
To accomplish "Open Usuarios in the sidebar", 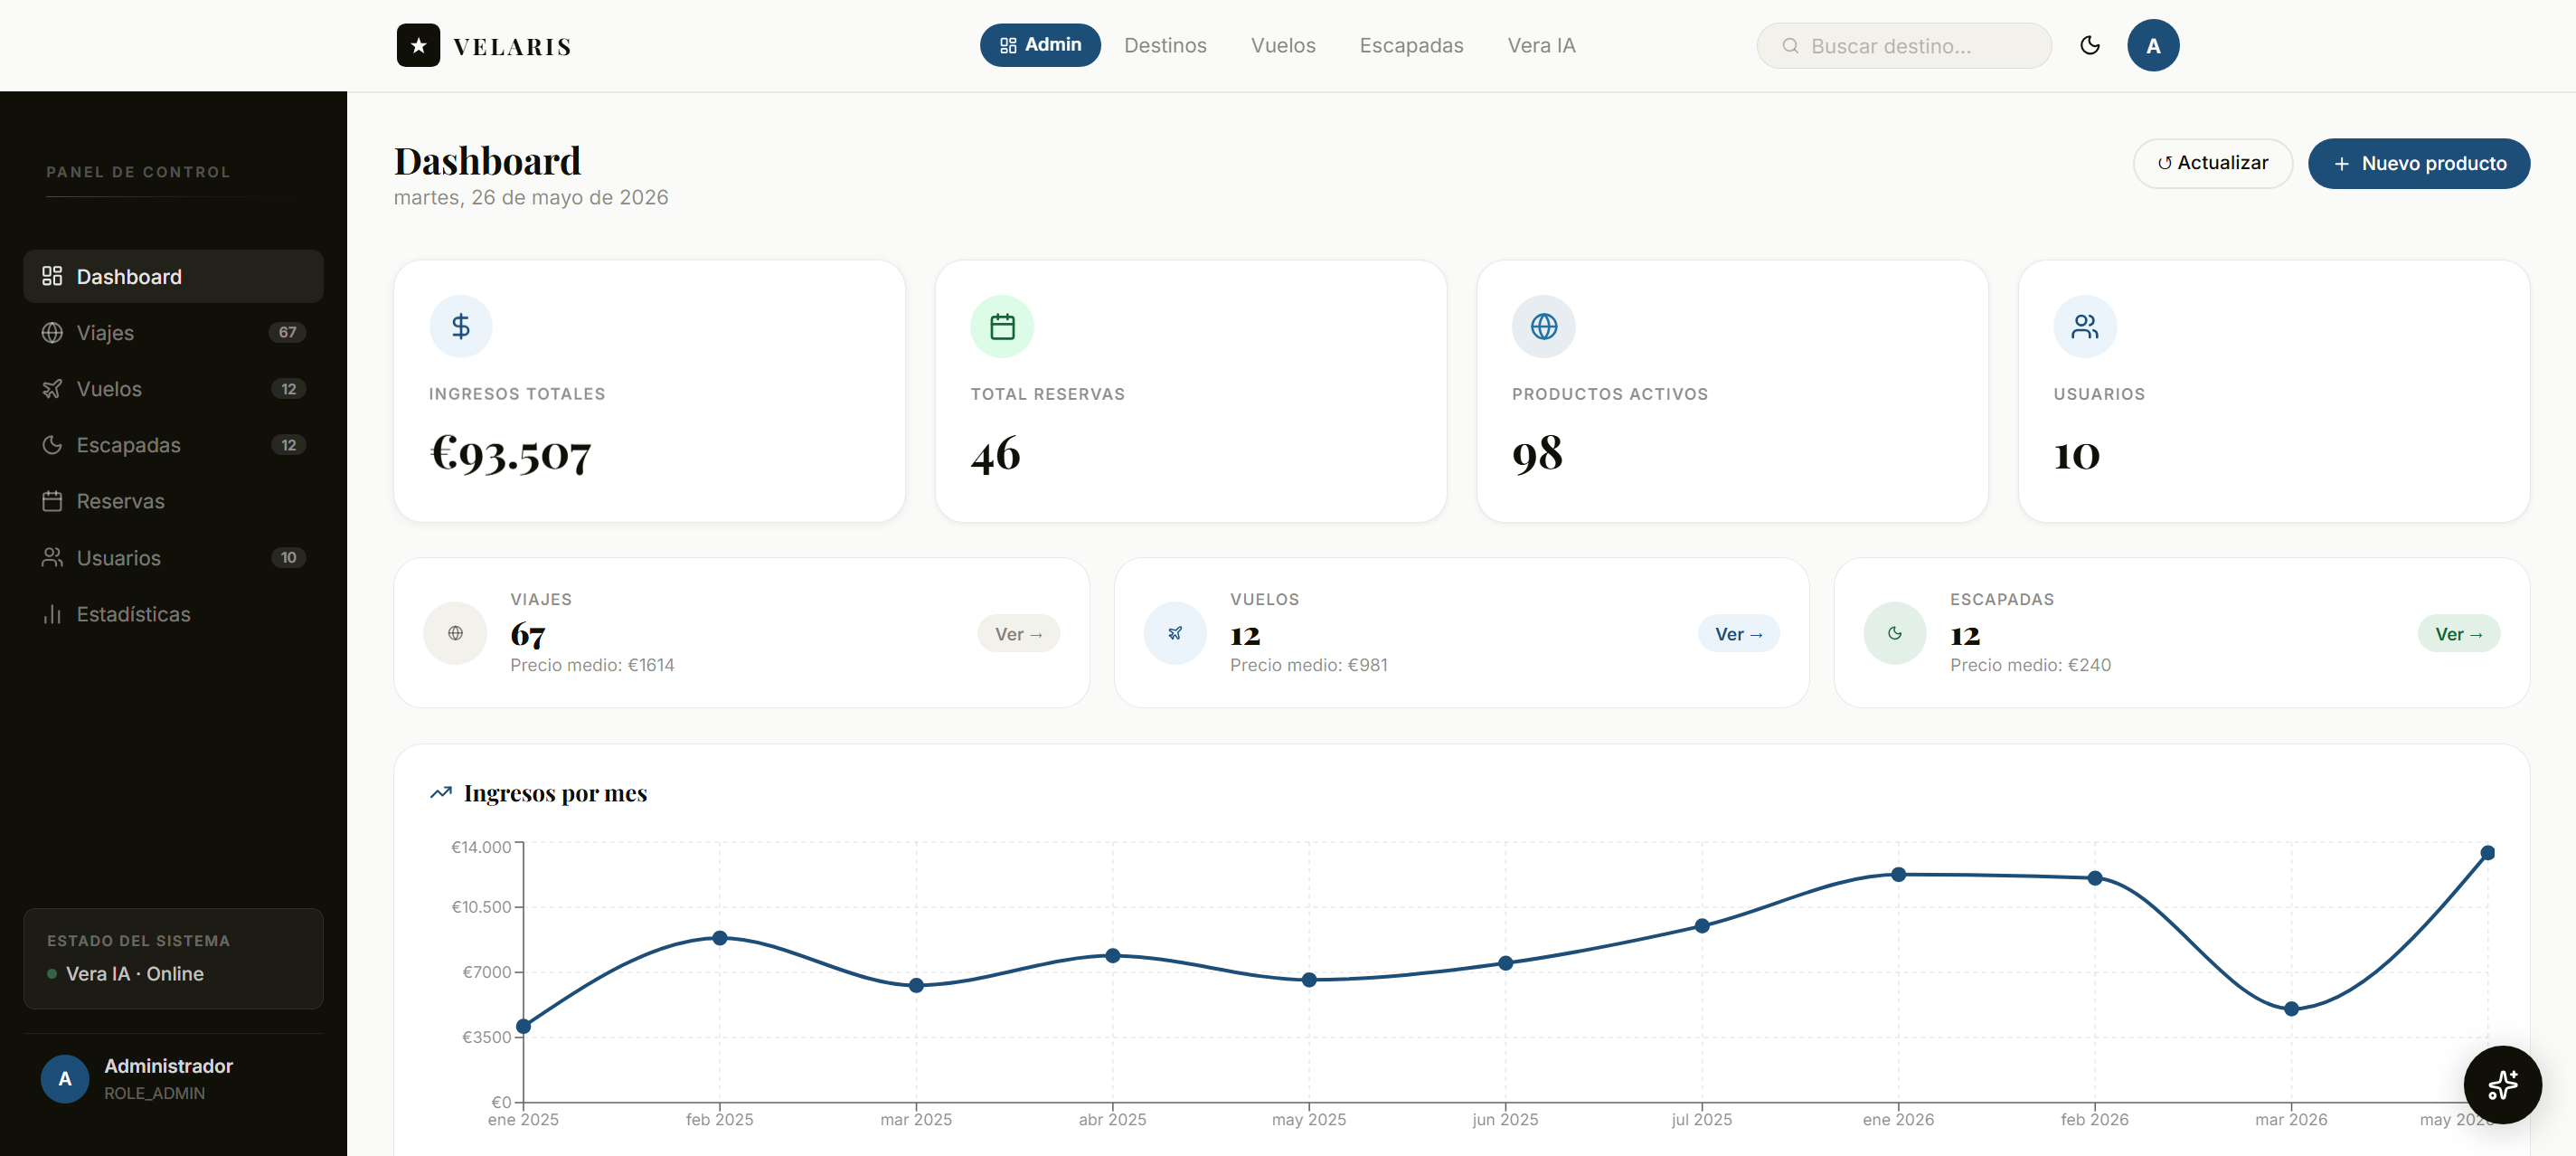I will [173, 558].
